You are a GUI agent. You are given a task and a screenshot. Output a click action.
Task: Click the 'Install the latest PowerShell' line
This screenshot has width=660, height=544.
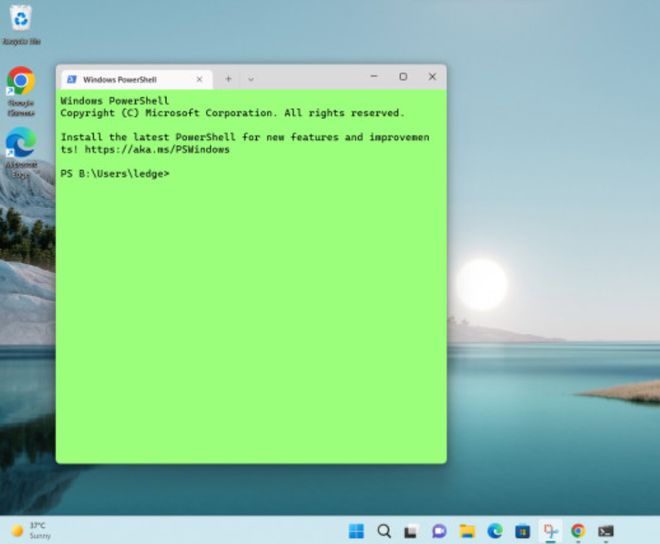(x=245, y=137)
